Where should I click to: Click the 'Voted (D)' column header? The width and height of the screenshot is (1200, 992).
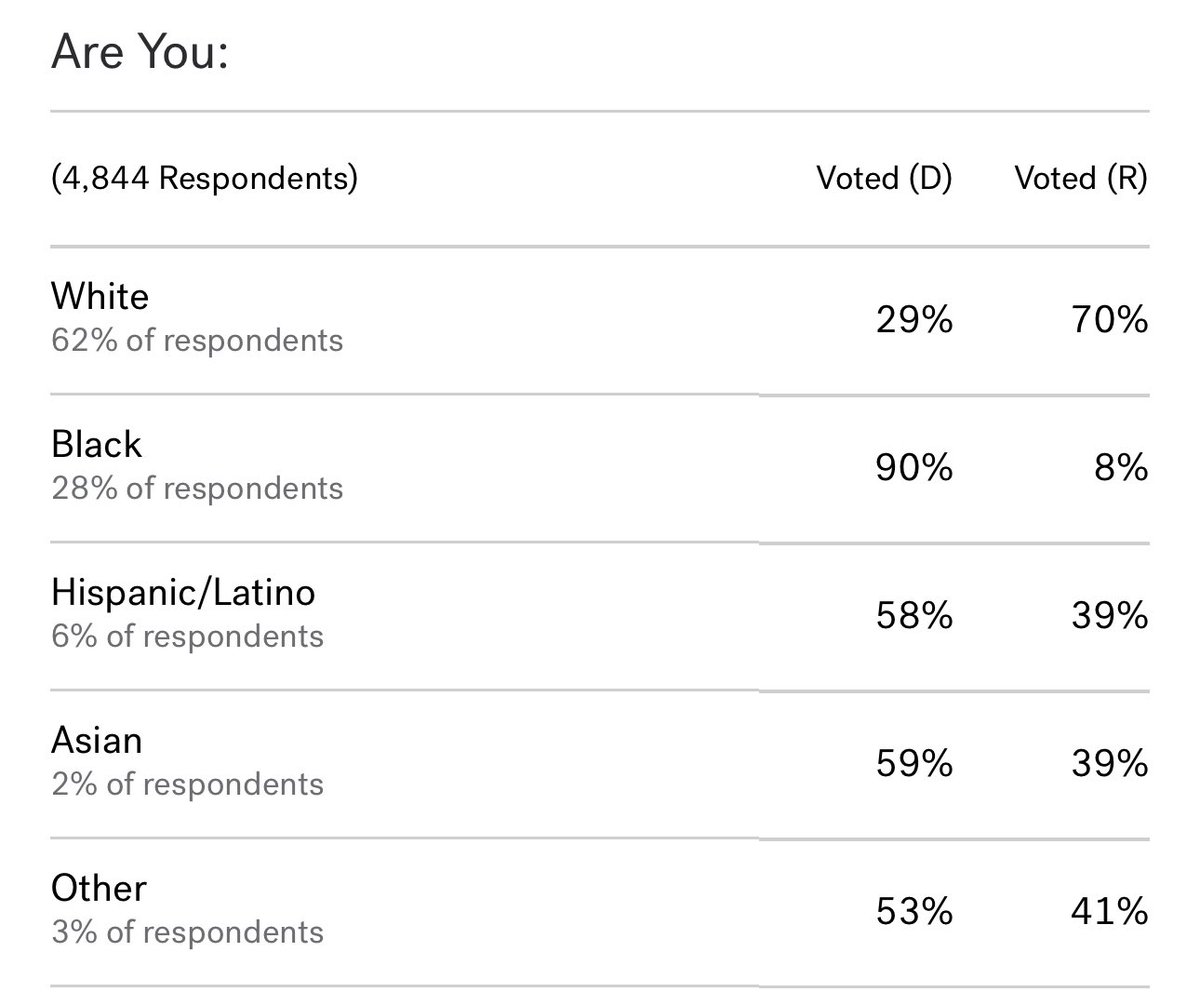pos(884,179)
